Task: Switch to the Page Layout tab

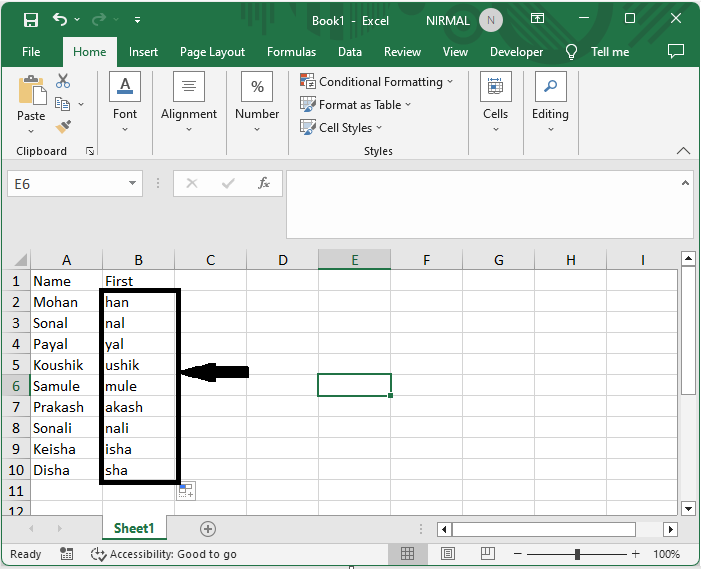Action: [x=212, y=52]
